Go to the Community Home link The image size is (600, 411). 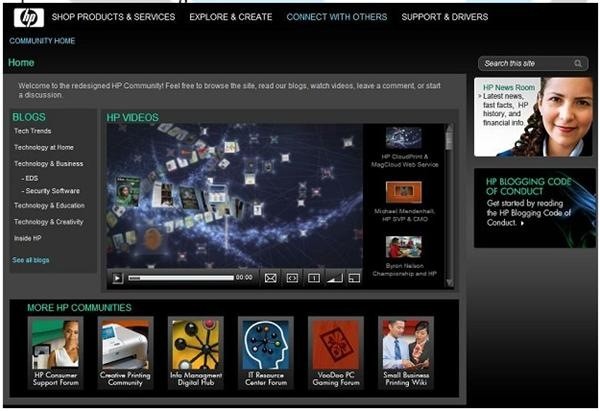(42, 41)
